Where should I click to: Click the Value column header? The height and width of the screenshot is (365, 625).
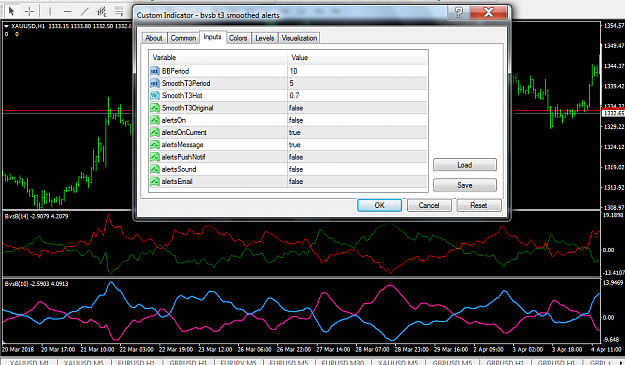(358, 58)
